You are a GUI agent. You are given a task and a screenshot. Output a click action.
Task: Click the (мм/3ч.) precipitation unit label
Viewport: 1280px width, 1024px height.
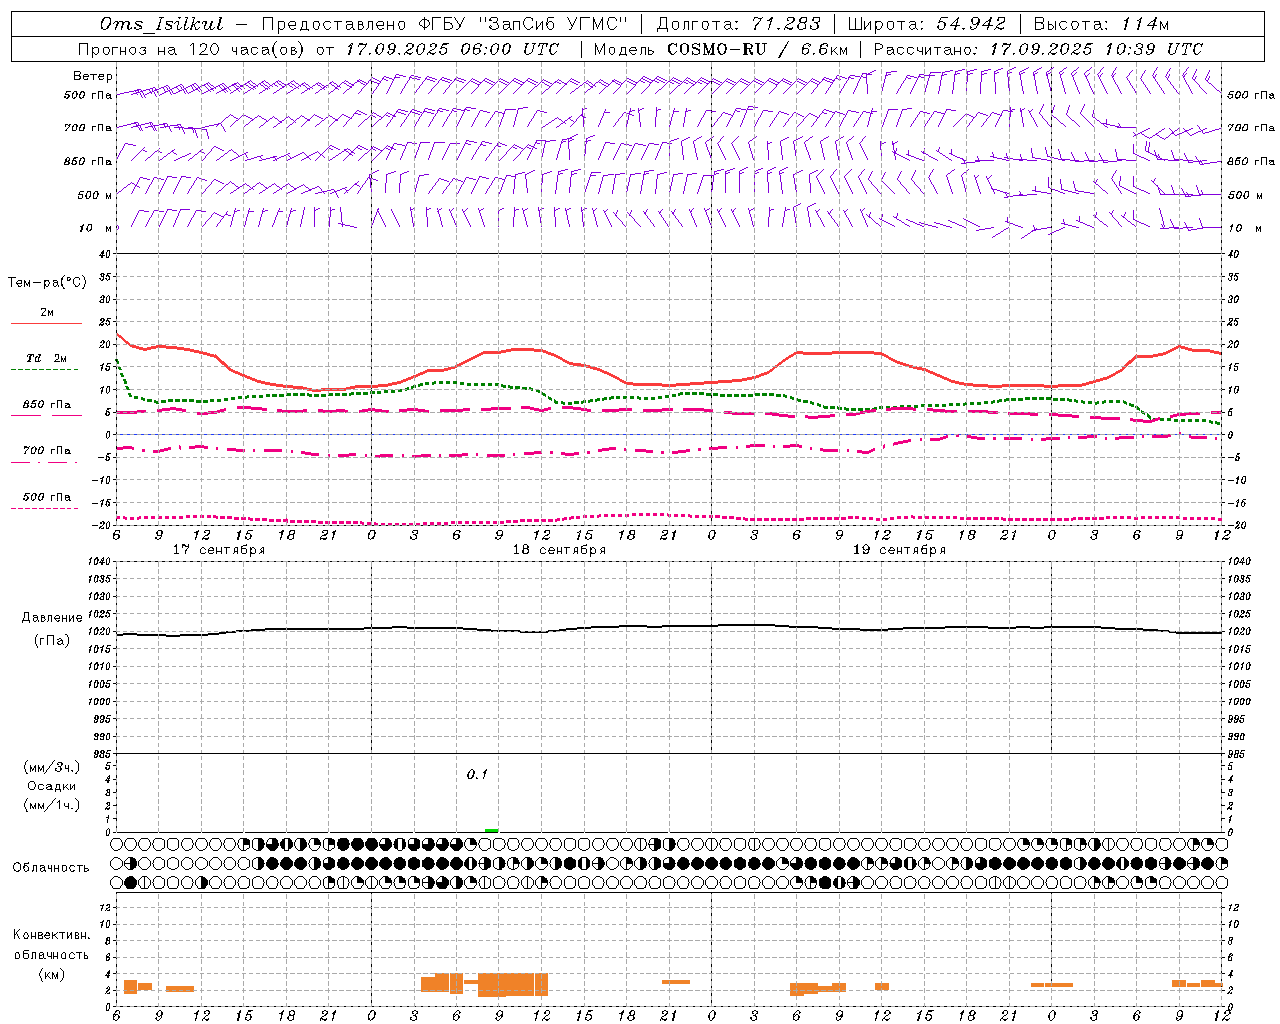pyautogui.click(x=52, y=767)
